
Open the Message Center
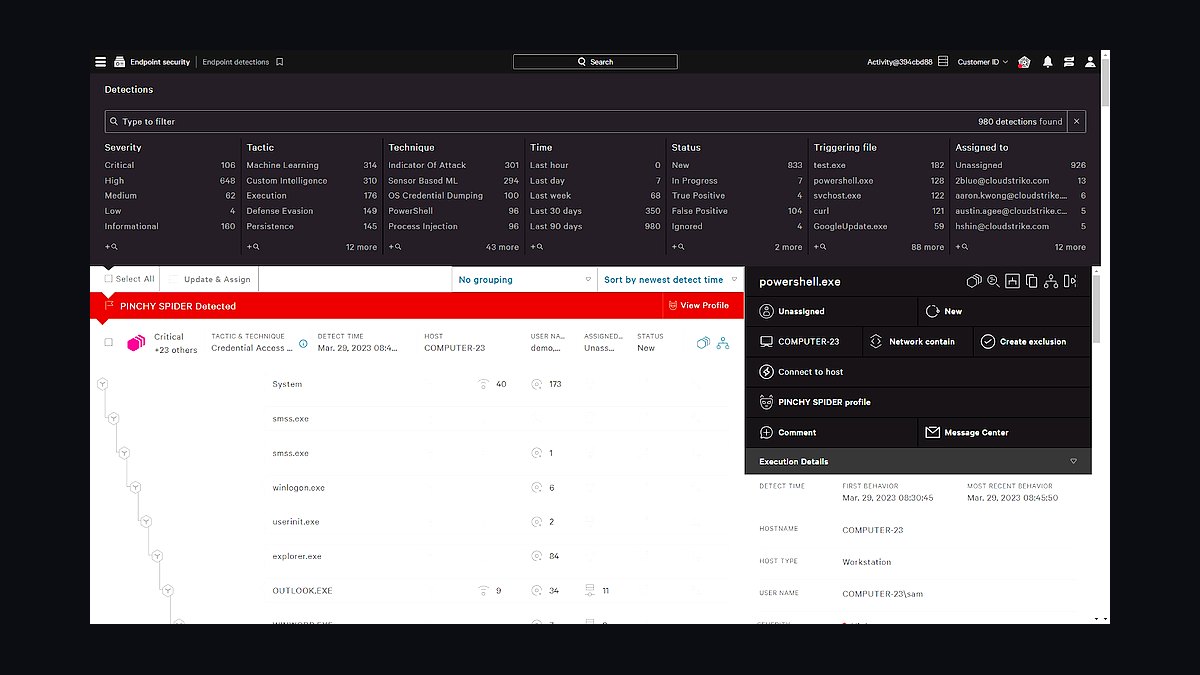pyautogui.click(x=1005, y=433)
